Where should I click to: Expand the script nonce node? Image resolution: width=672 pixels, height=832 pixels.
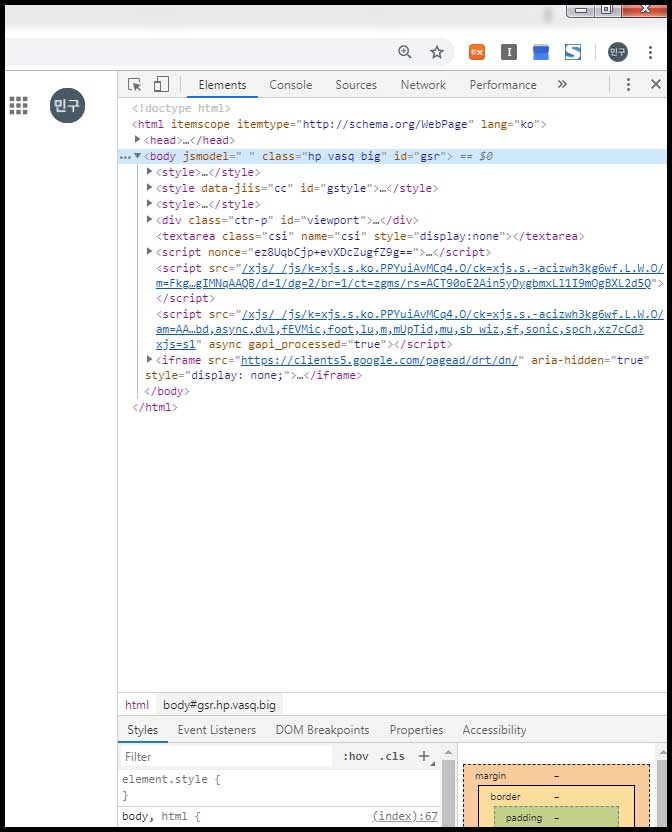(149, 252)
